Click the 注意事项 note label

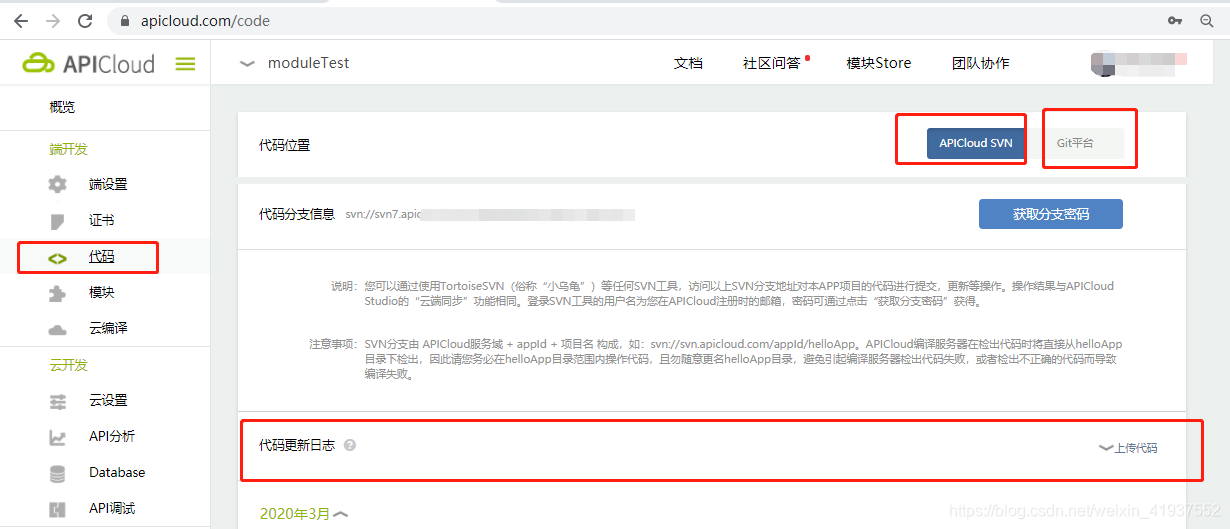coord(331,343)
